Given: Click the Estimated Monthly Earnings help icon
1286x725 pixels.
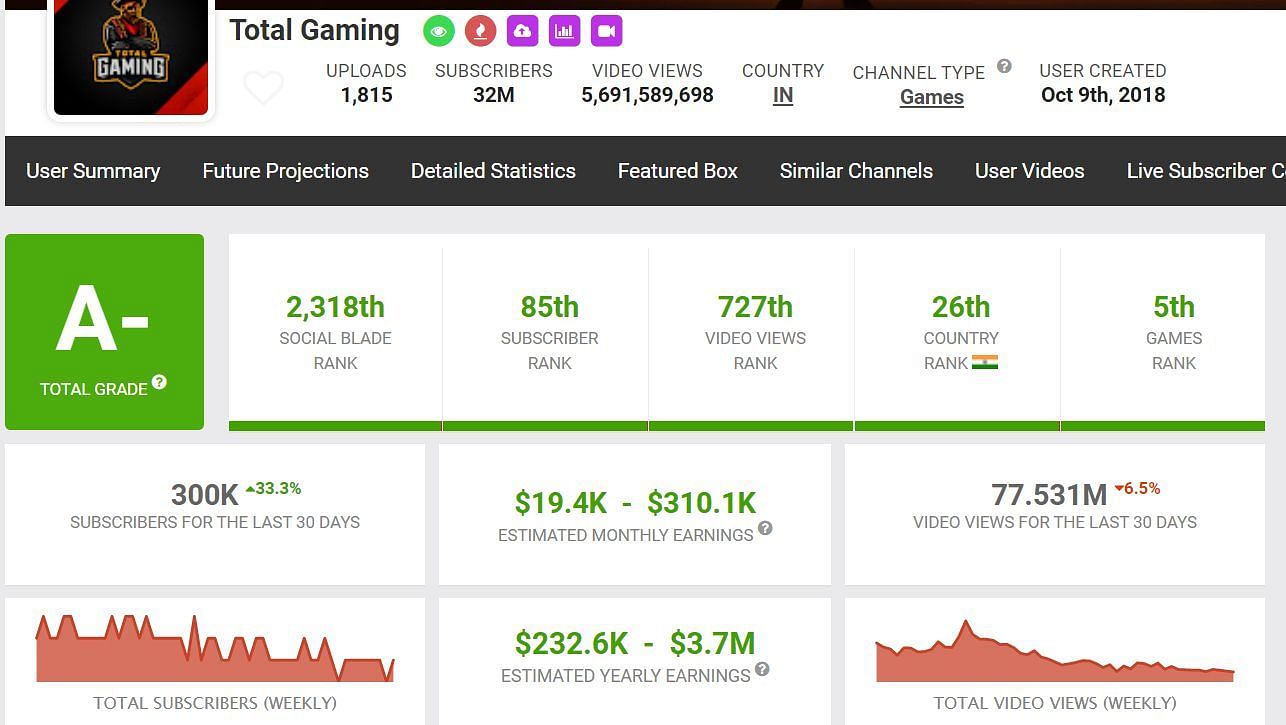Looking at the screenshot, I should tap(765, 528).
